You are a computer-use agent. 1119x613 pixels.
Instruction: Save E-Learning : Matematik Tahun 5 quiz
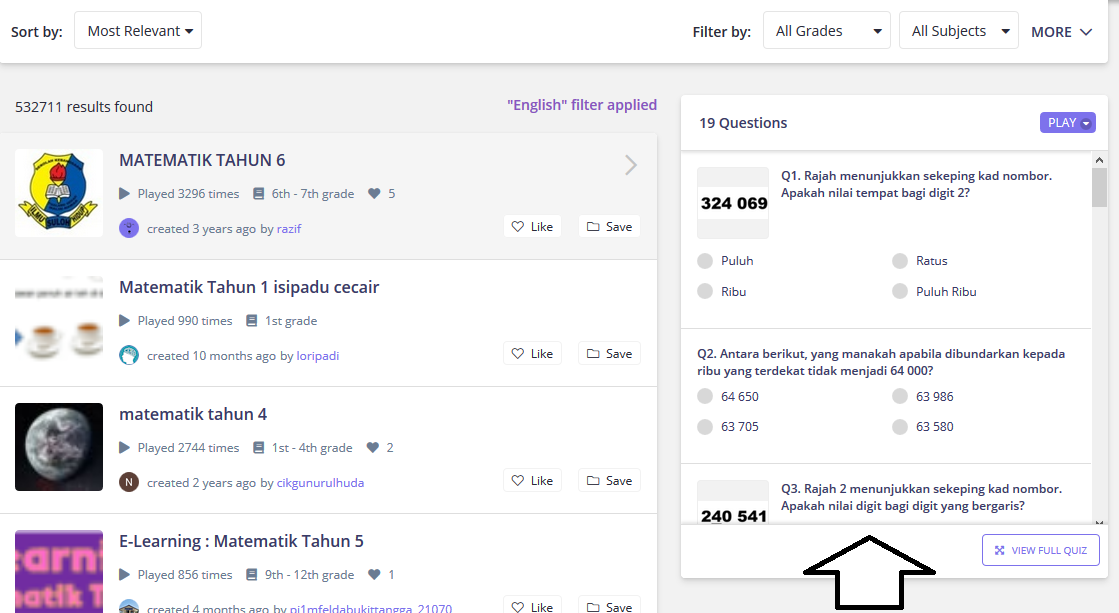[x=609, y=605]
